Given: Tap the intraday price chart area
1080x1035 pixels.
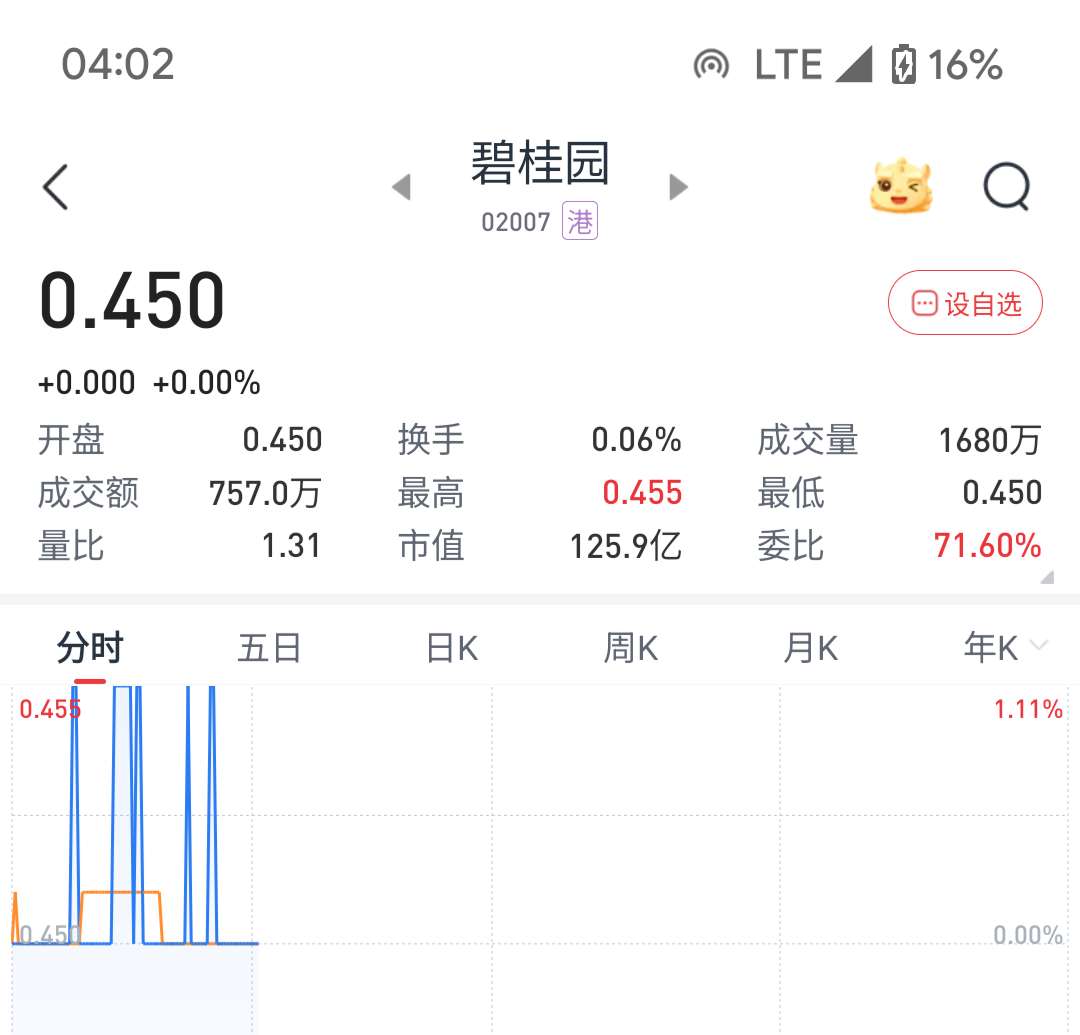Looking at the screenshot, I should pyautogui.click(x=540, y=859).
